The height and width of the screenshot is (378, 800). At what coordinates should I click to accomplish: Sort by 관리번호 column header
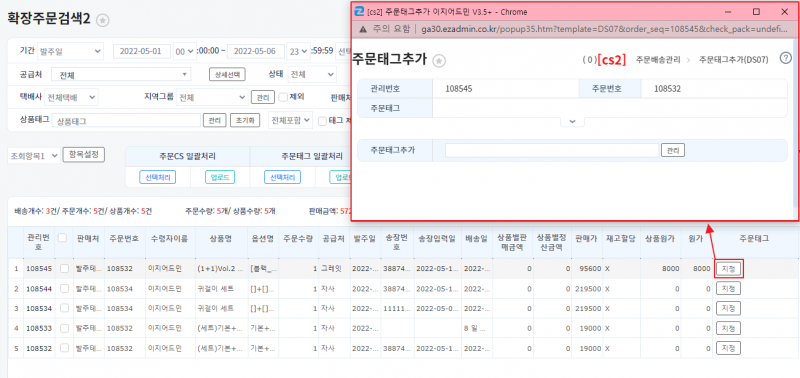38,242
